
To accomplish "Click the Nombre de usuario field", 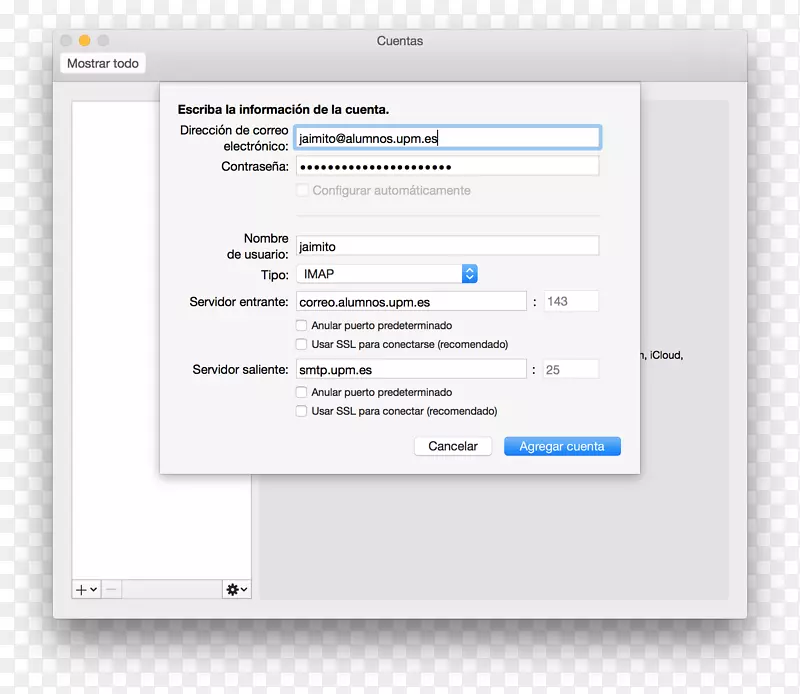I will [447, 246].
